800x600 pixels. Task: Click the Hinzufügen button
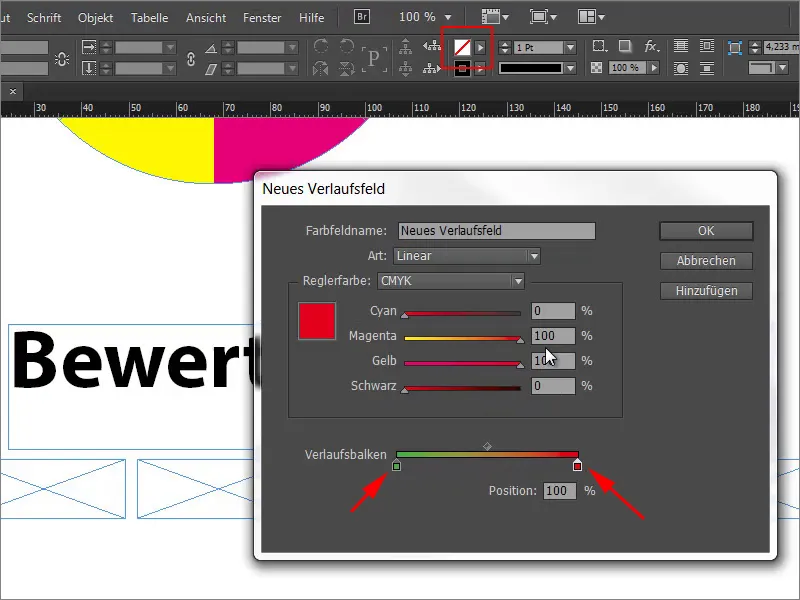click(706, 291)
